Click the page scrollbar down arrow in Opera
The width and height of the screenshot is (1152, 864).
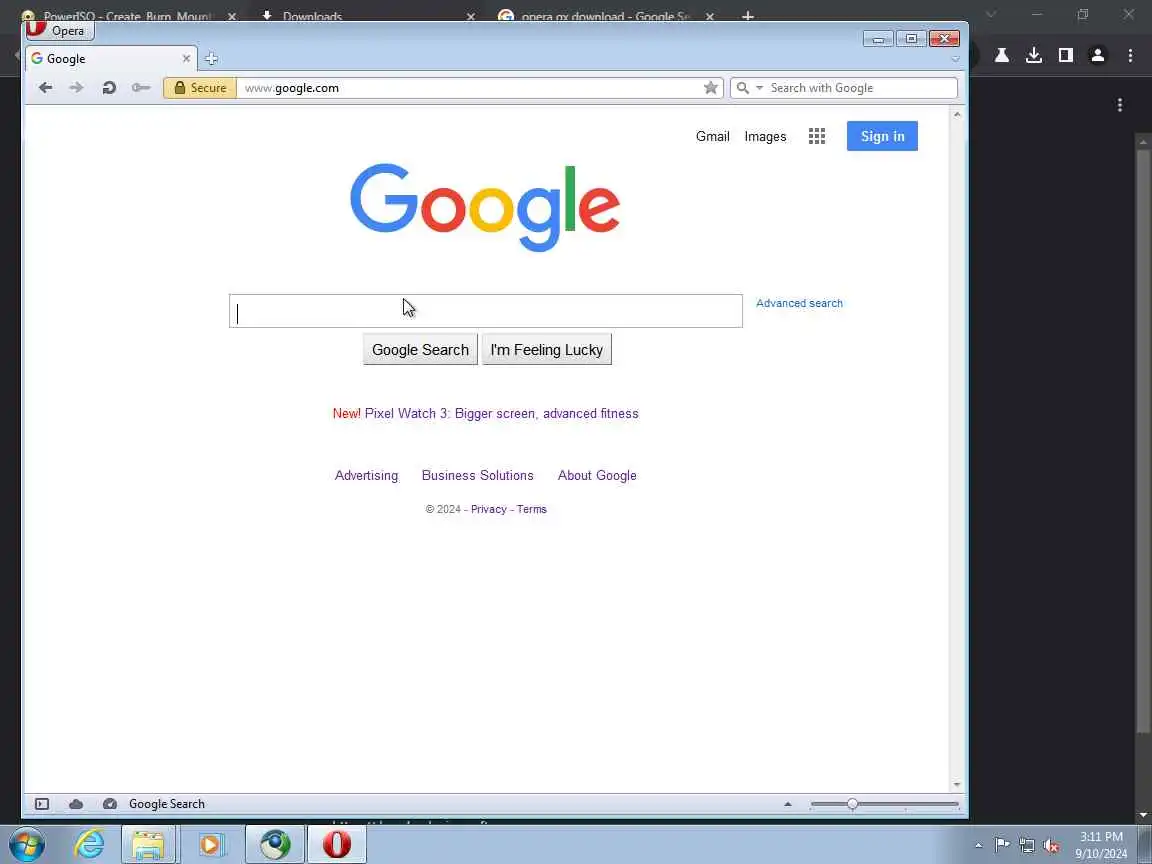(x=957, y=785)
